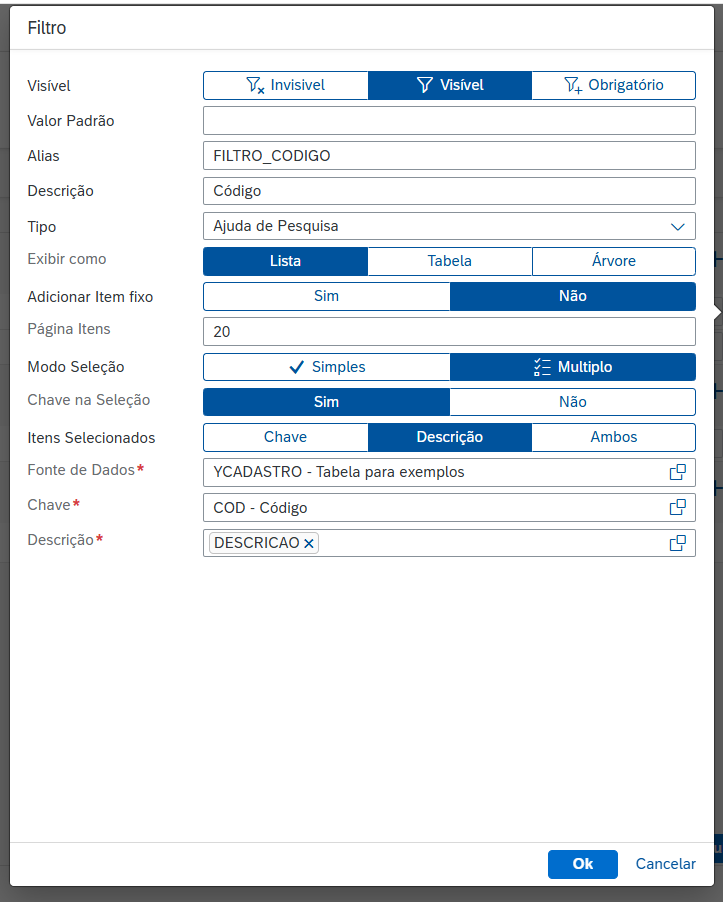Show Ambos in Itens Selecionados

[614, 437]
